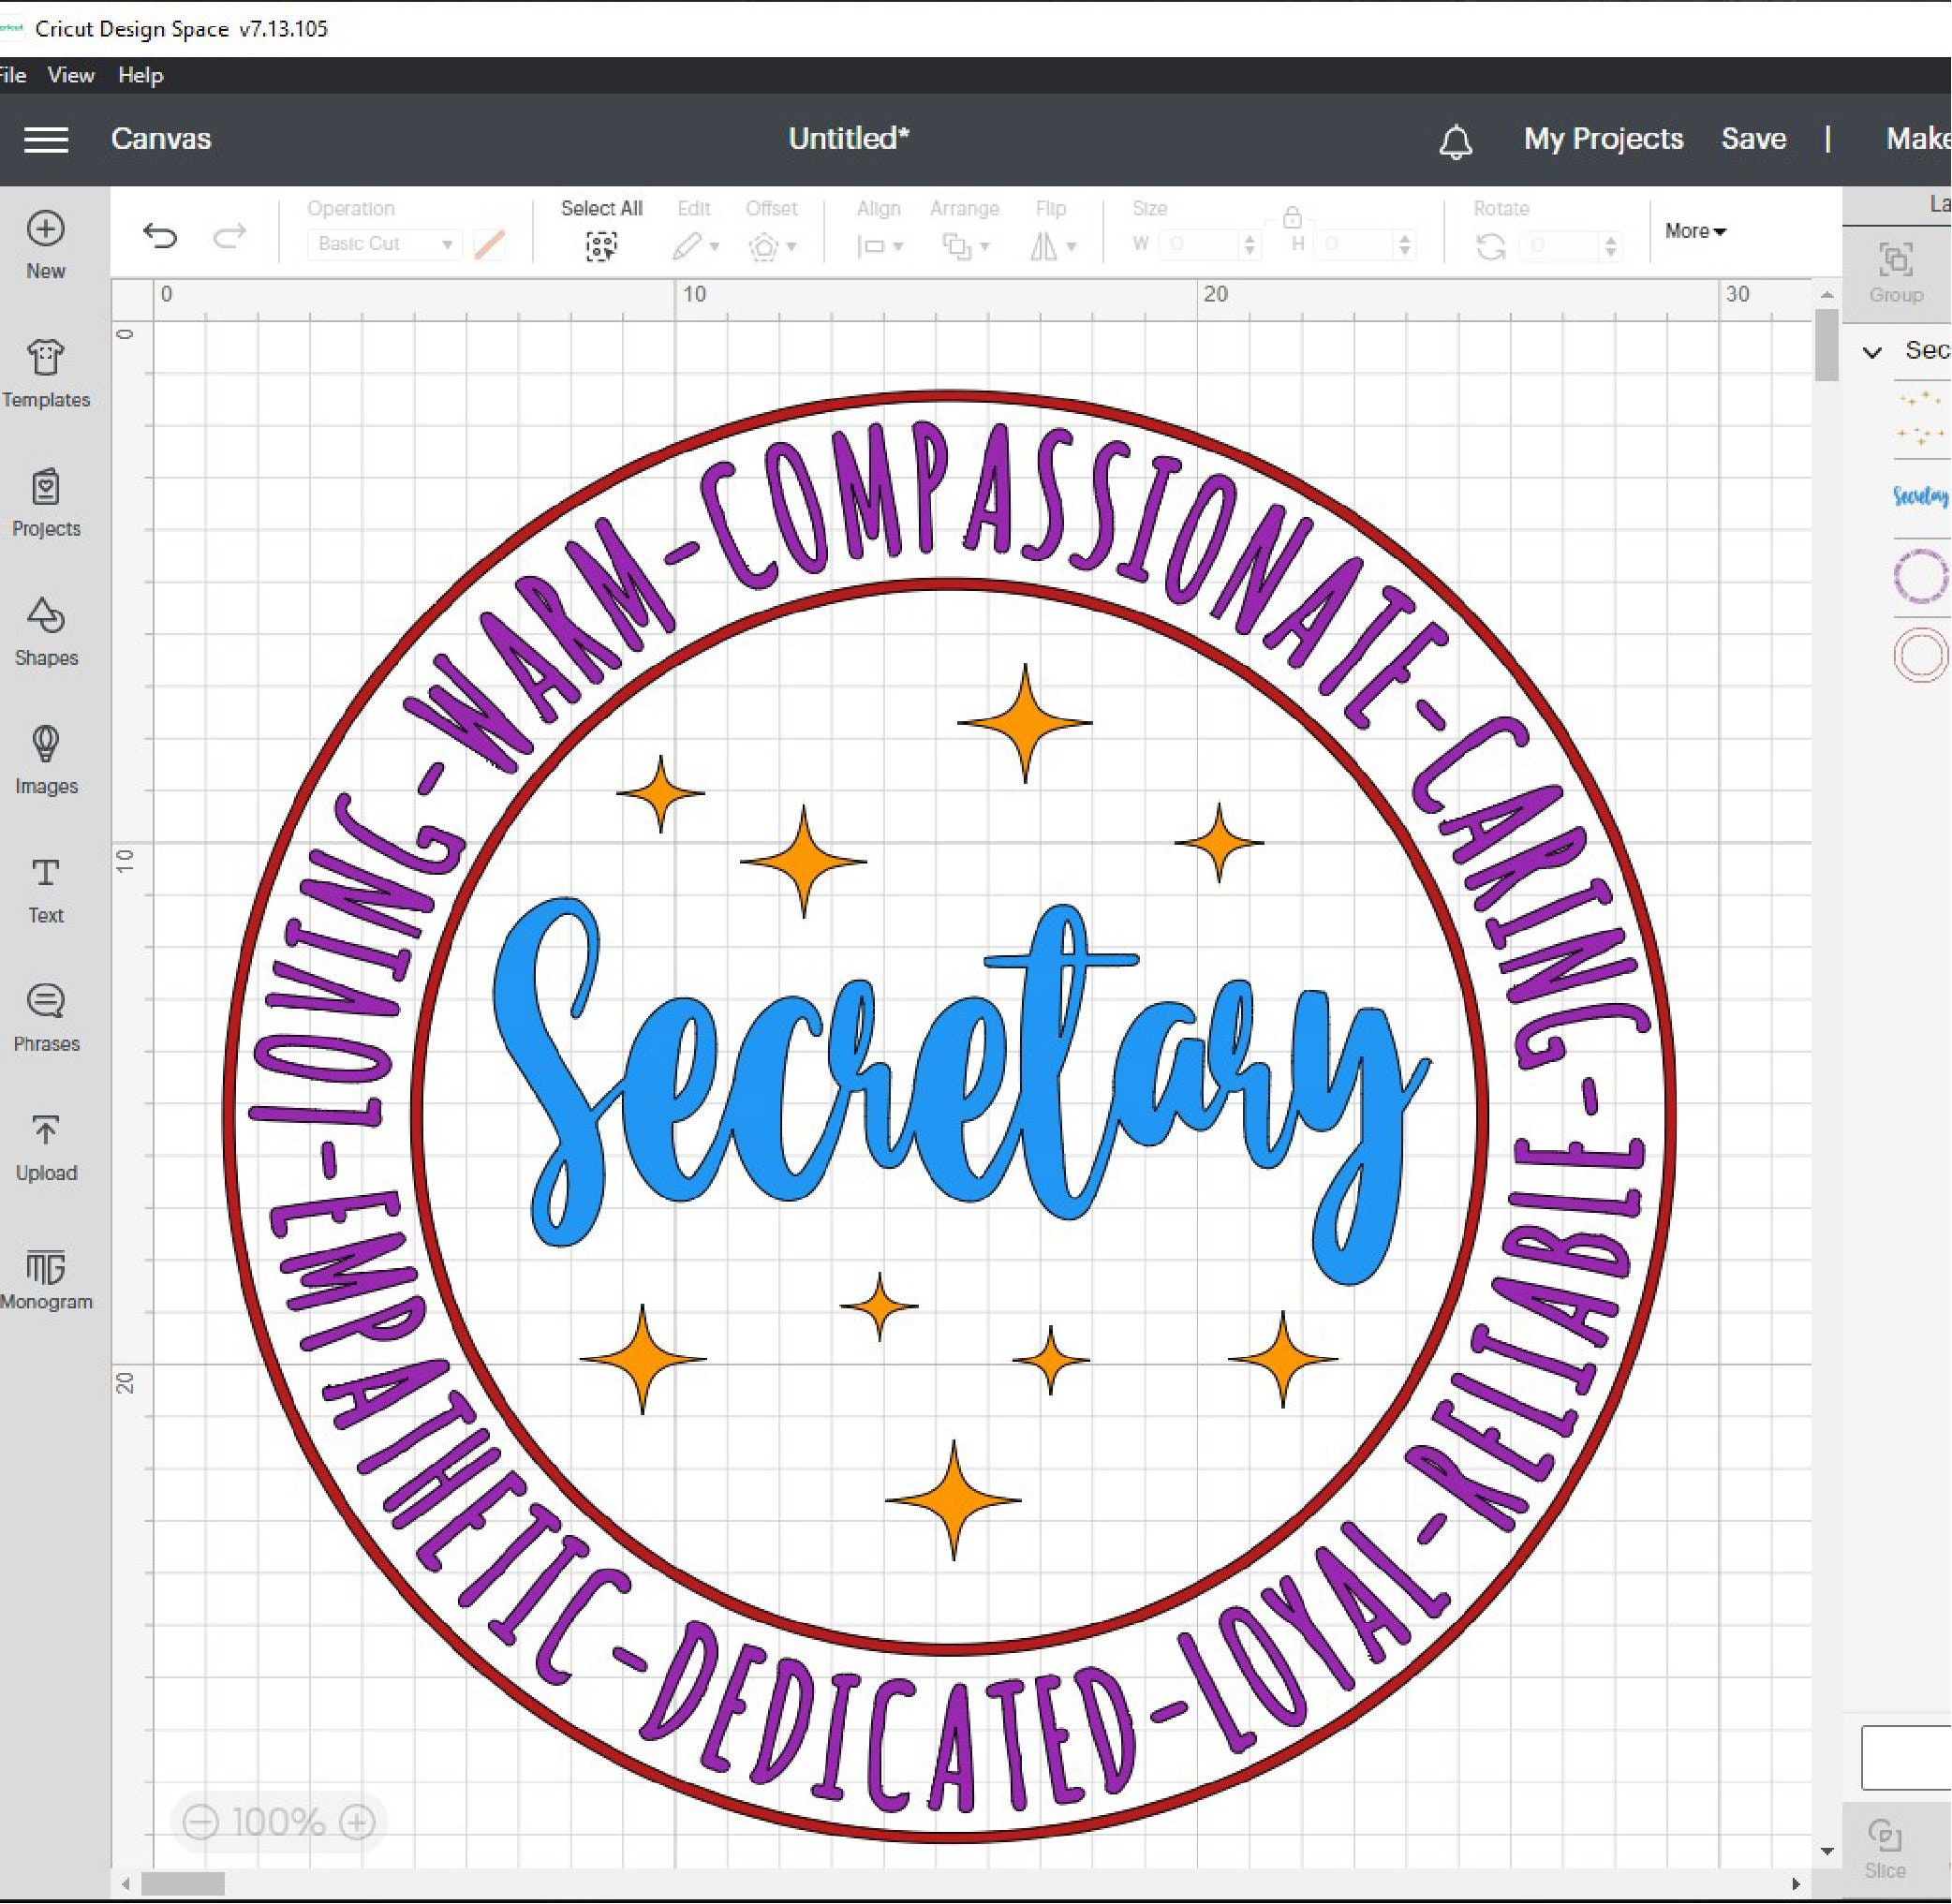Switch to the Canvas tab

coord(161,139)
